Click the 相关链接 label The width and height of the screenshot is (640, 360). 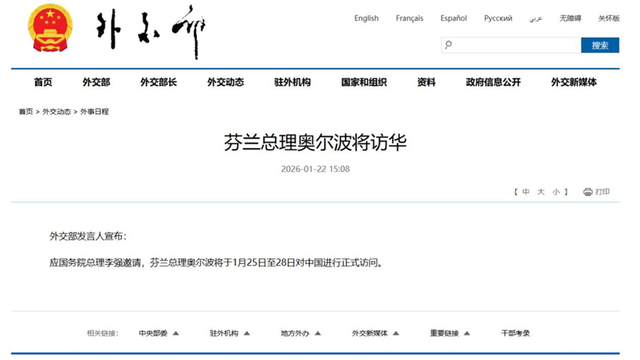click(102, 333)
